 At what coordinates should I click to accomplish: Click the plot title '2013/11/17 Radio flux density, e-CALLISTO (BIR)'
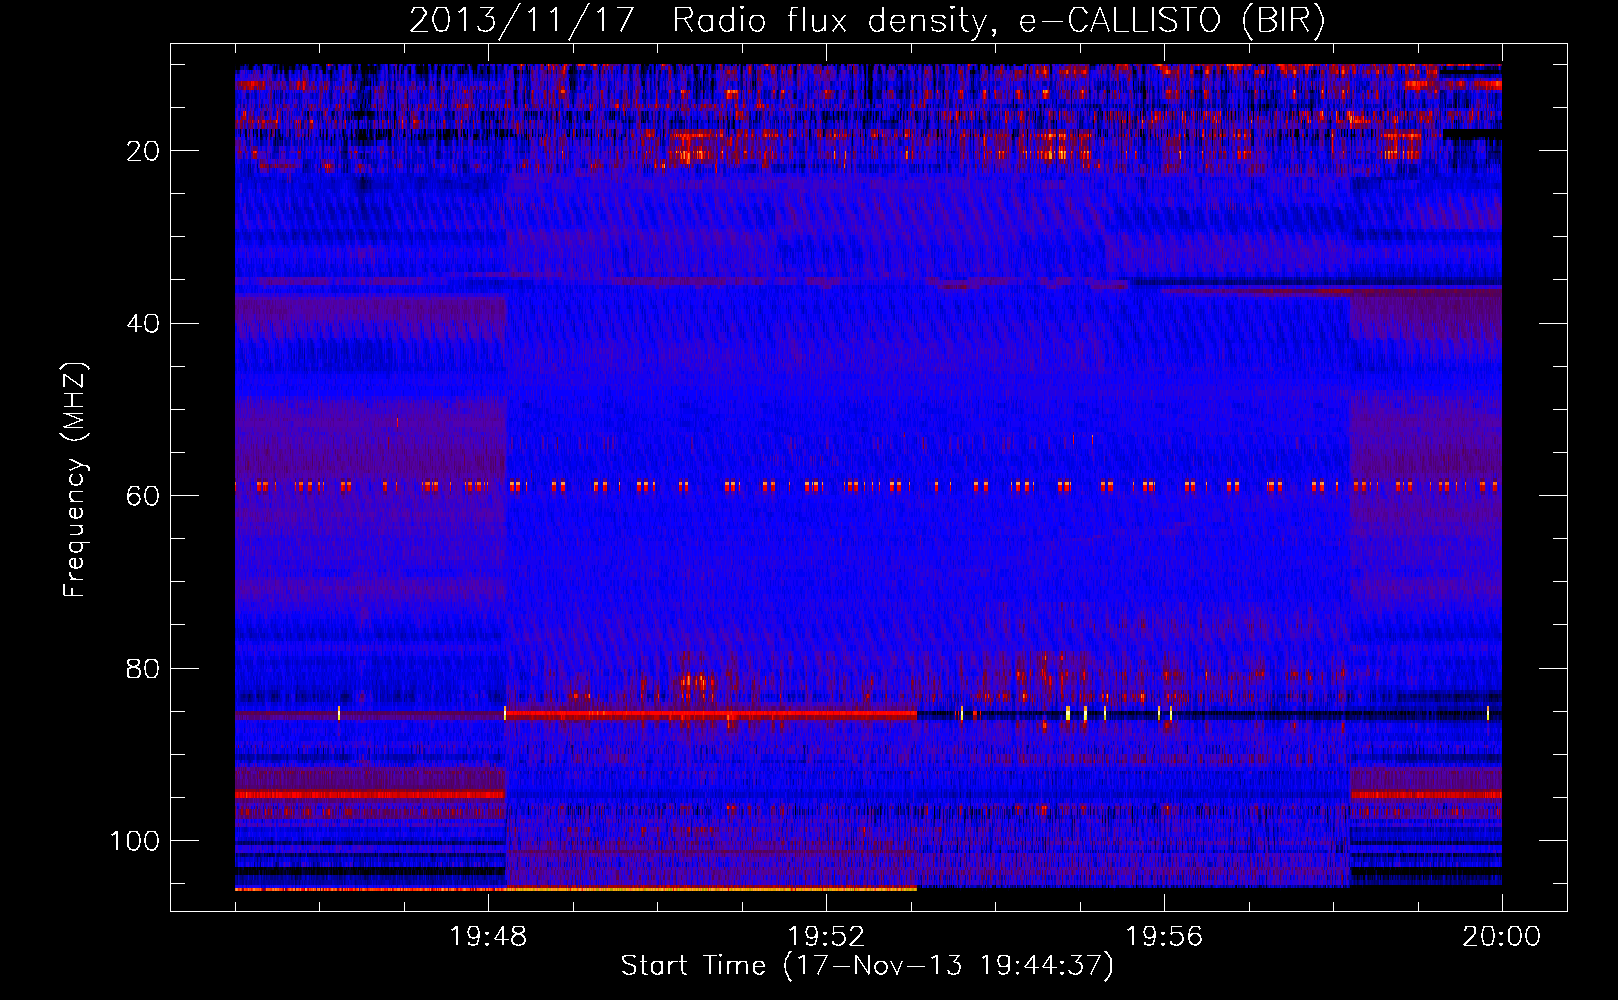click(867, 21)
